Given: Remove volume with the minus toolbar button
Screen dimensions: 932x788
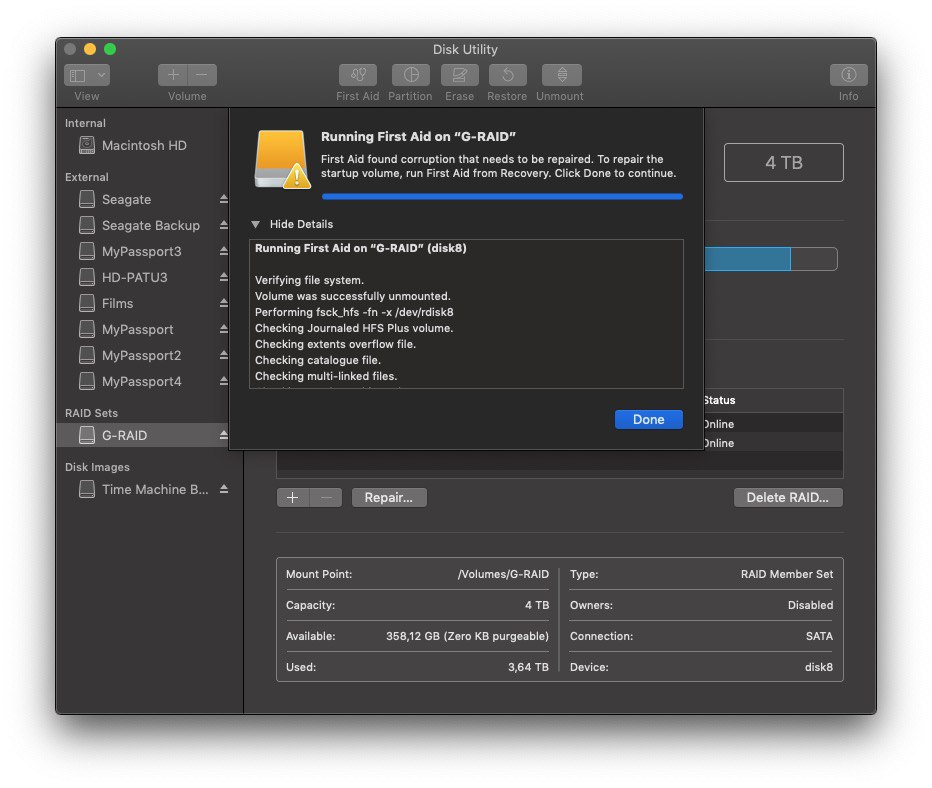Looking at the screenshot, I should 202,75.
